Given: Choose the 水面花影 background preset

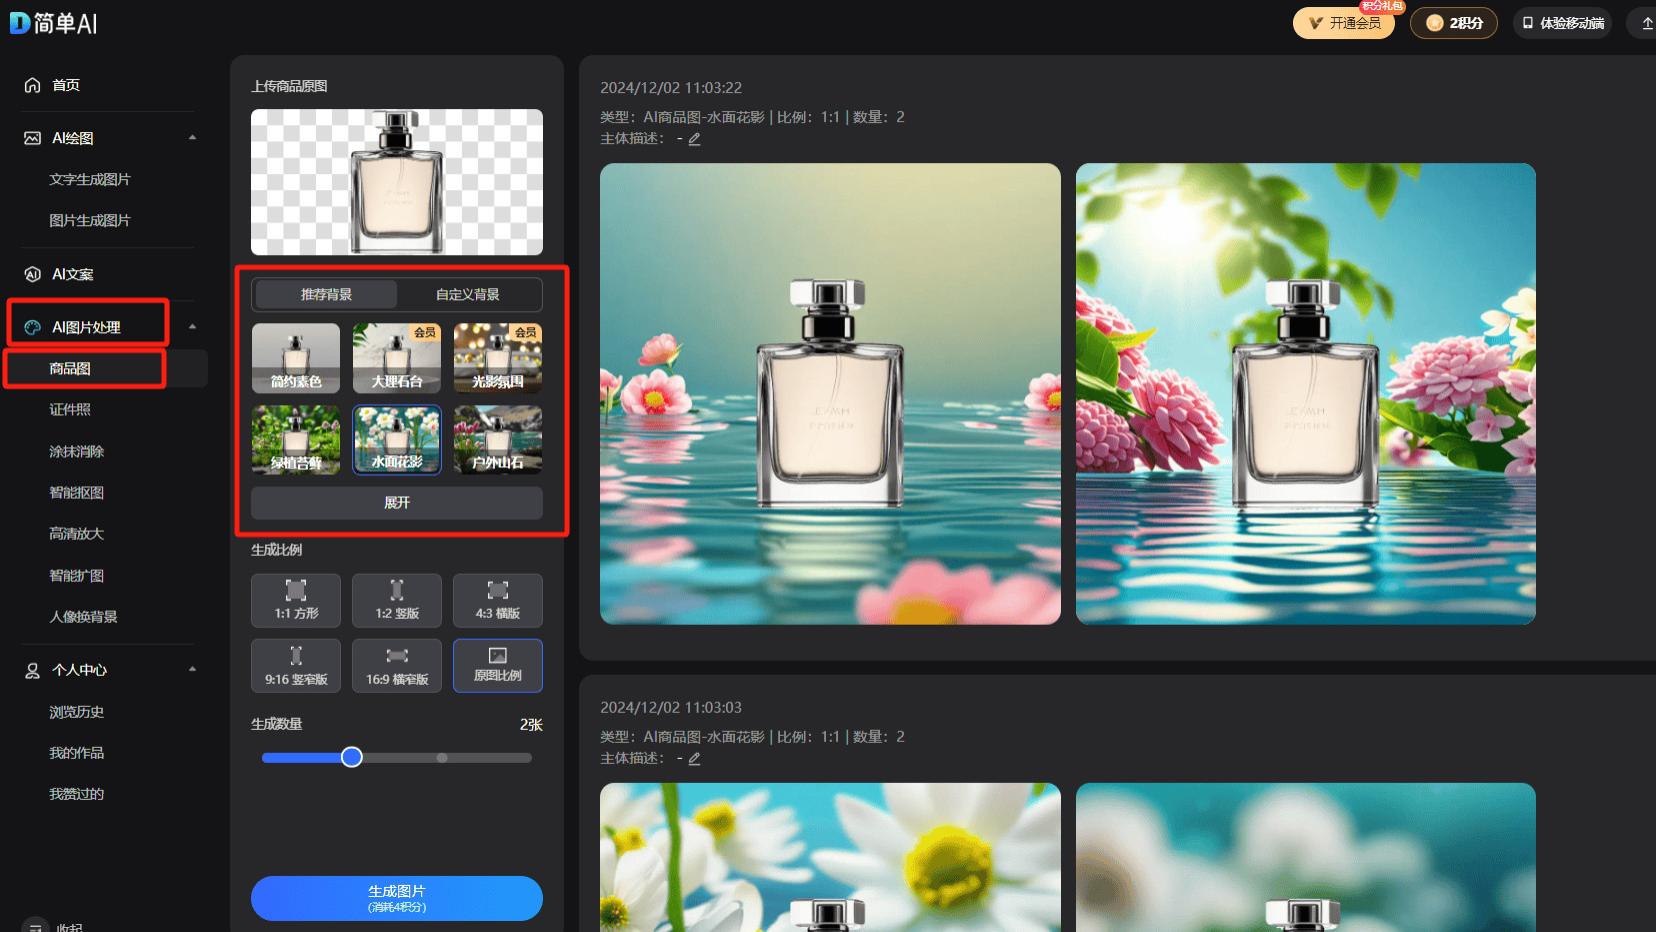Looking at the screenshot, I should coord(397,439).
